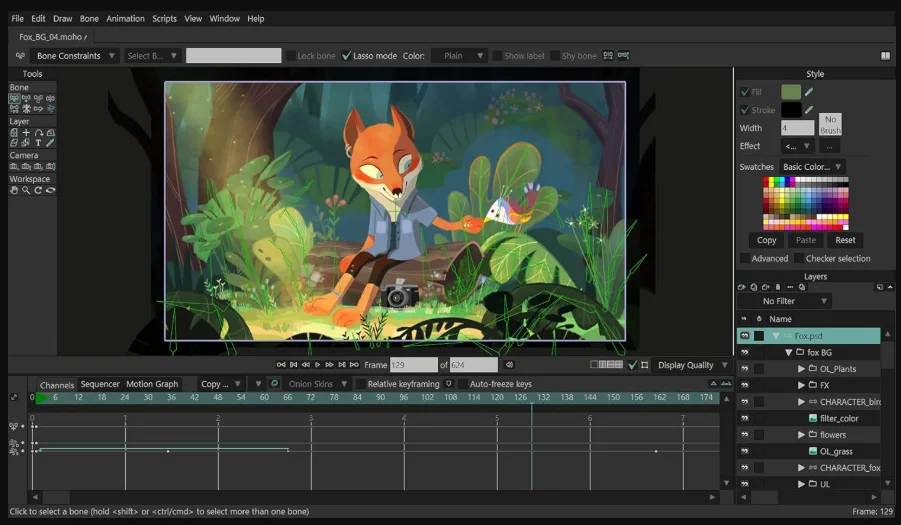The height and width of the screenshot is (525, 901).
Task: Open the Effect dropdown in Style
Action: [797, 146]
